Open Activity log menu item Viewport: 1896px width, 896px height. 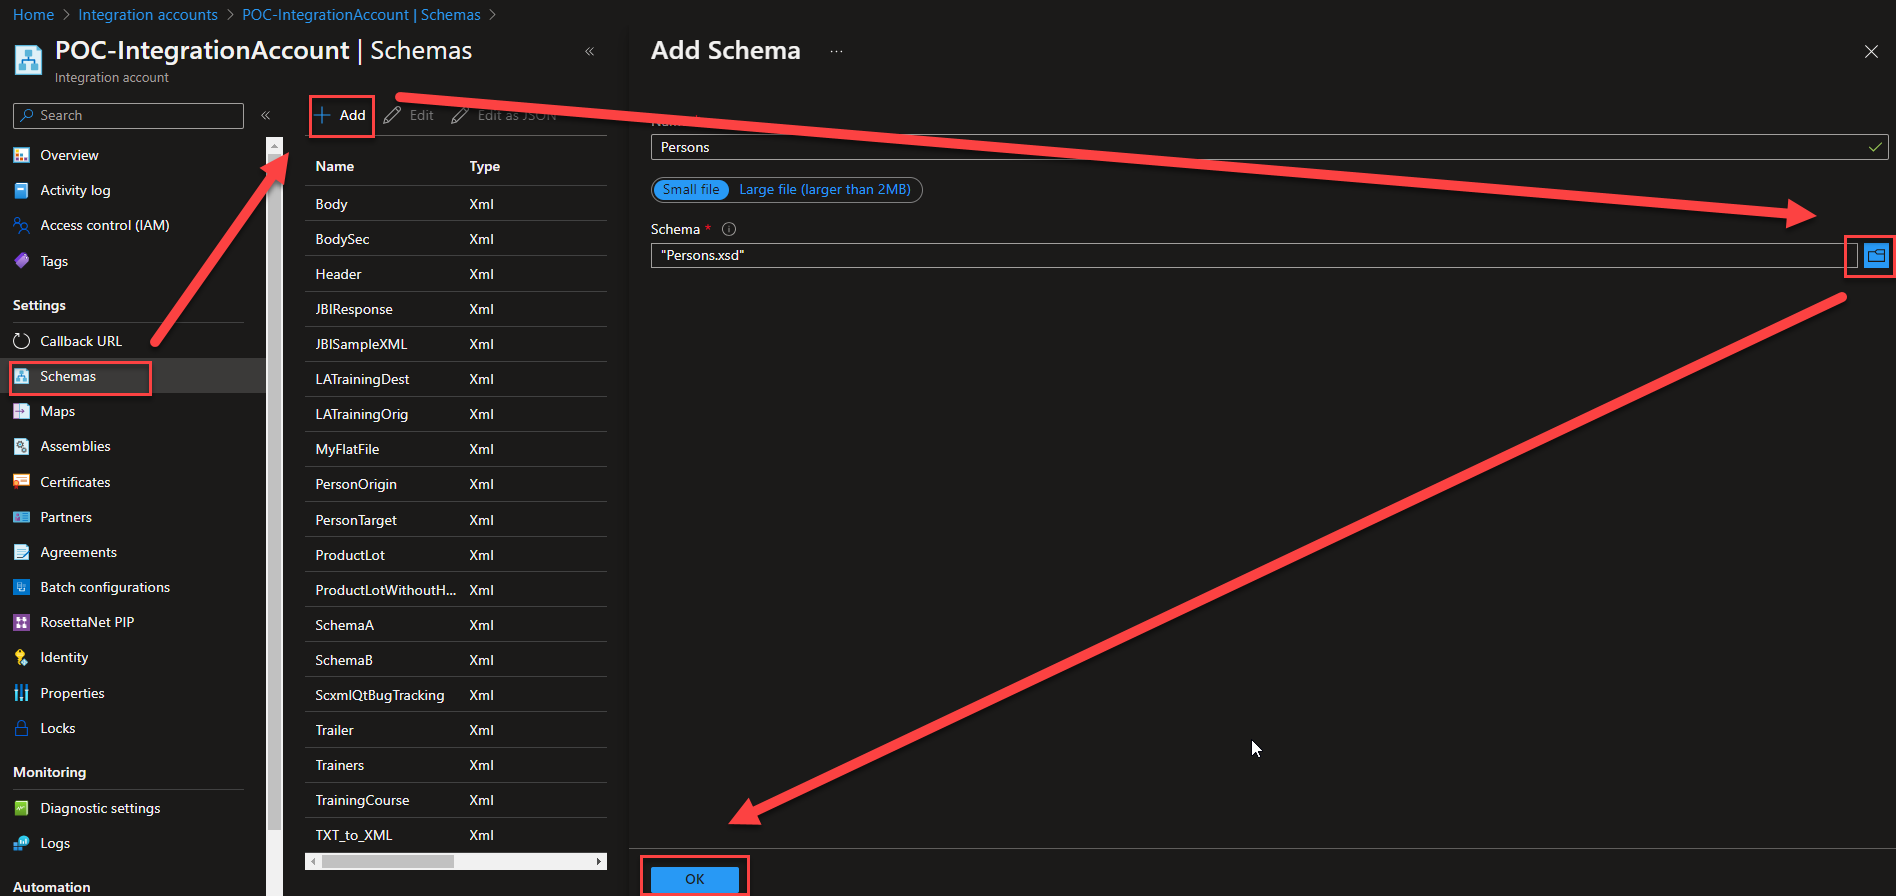click(x=75, y=190)
